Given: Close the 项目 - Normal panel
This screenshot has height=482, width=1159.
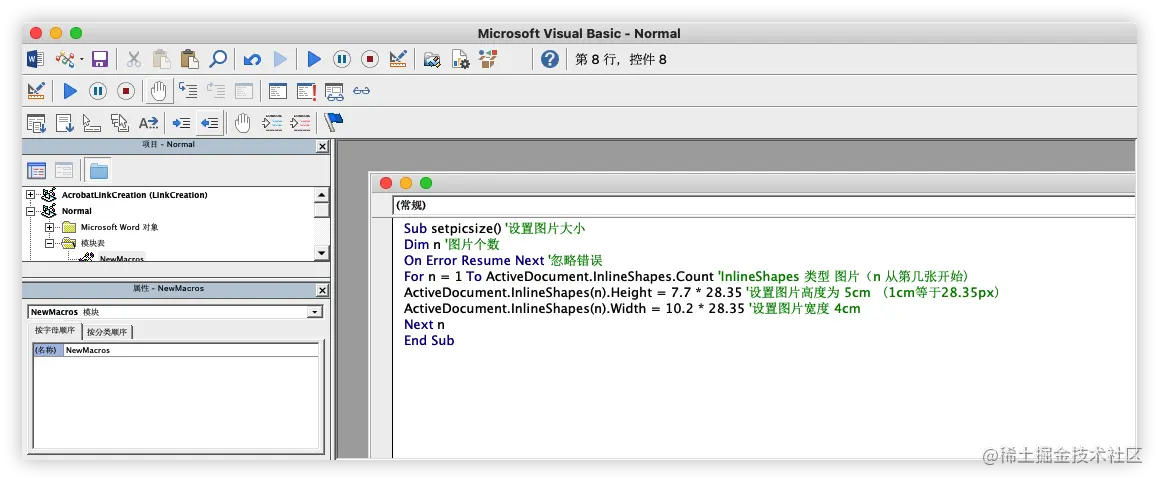Looking at the screenshot, I should [322, 146].
